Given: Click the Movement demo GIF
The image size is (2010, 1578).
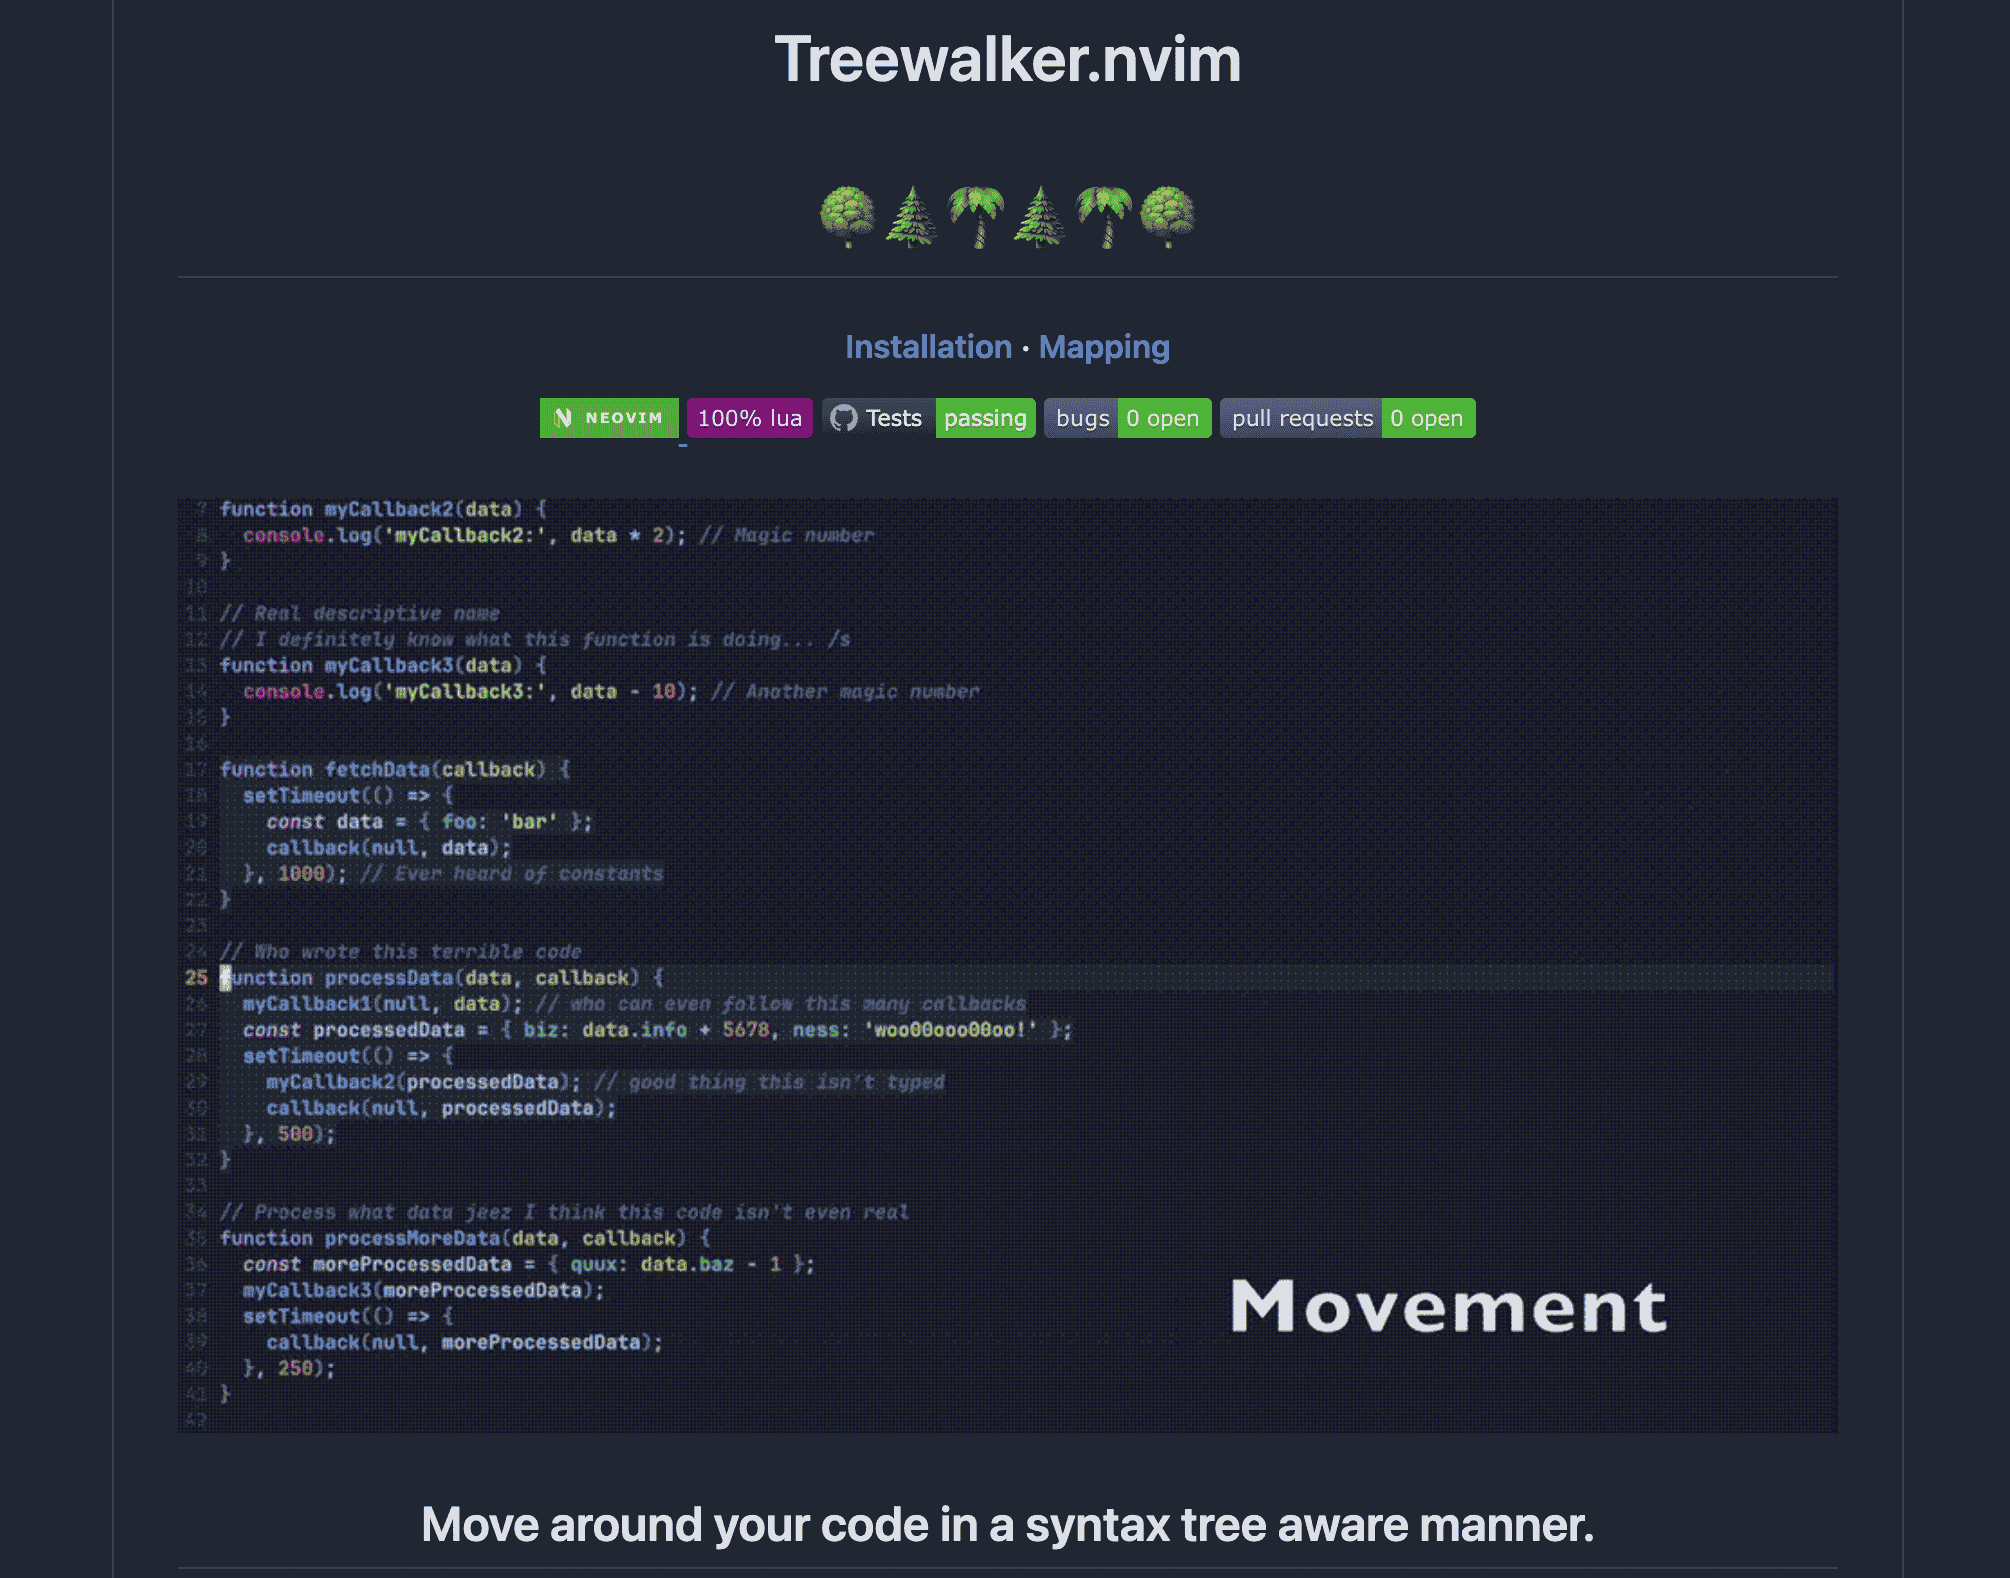Looking at the screenshot, I should [1008, 965].
